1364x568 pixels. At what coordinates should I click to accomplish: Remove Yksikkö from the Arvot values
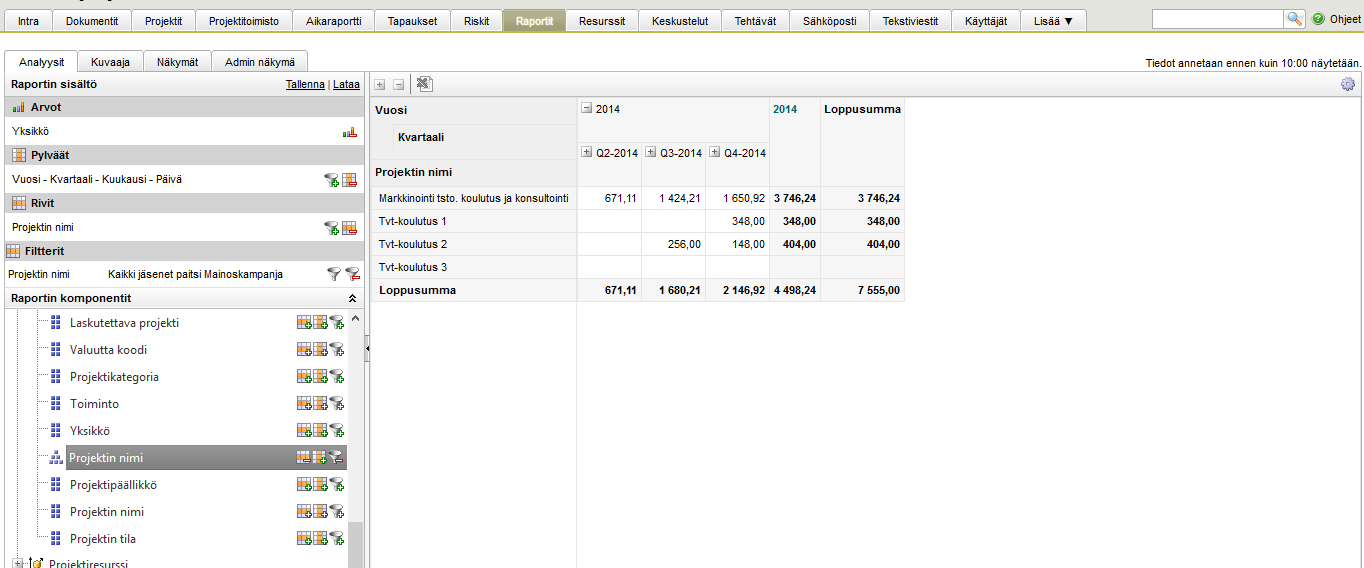click(350, 132)
